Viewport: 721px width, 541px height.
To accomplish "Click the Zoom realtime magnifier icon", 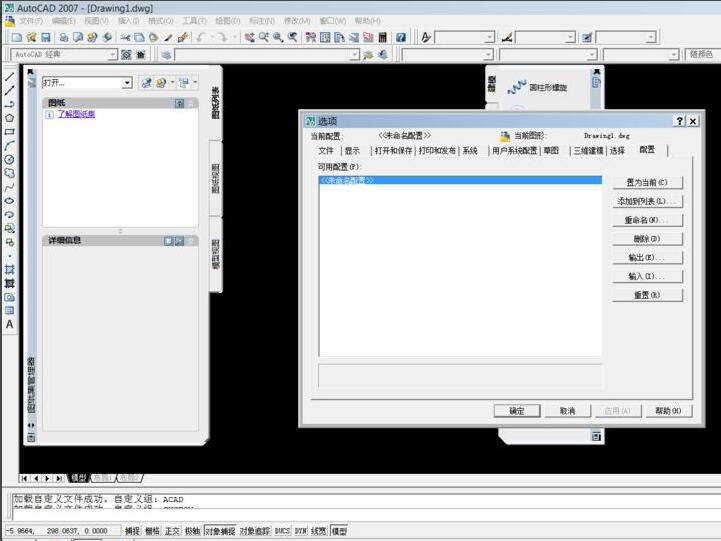I will click(x=263, y=37).
